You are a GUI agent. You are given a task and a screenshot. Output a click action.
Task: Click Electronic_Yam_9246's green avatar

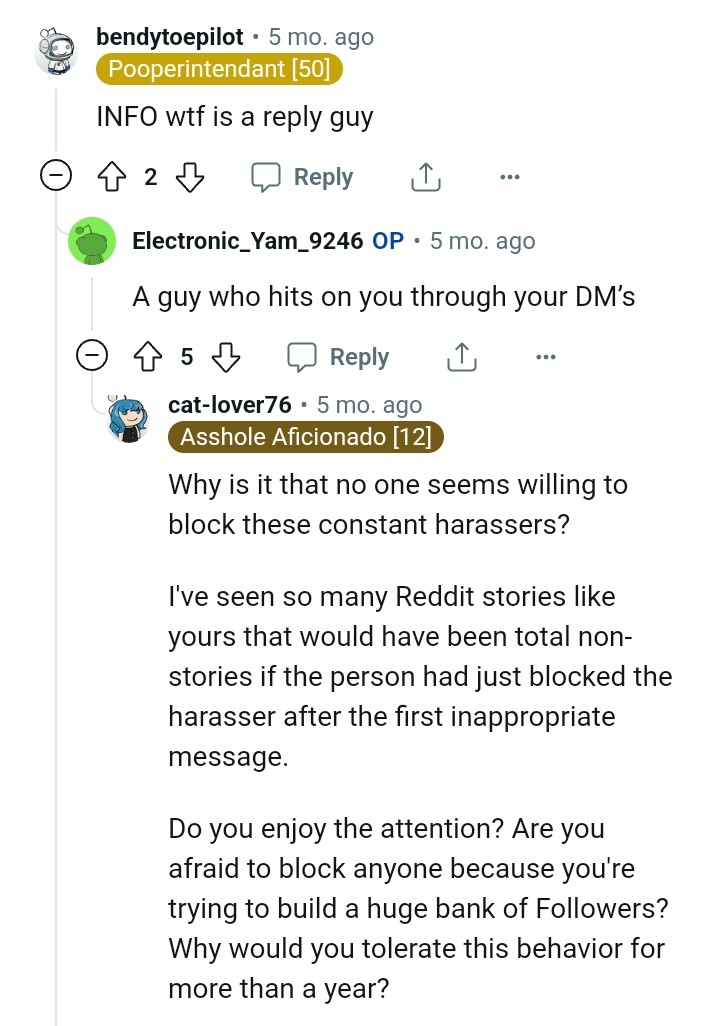[92, 240]
